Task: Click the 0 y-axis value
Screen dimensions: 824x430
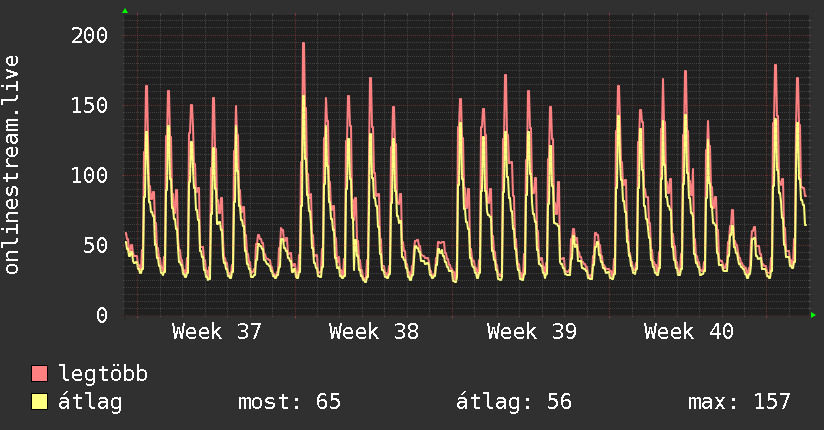Action: pyautogui.click(x=102, y=315)
